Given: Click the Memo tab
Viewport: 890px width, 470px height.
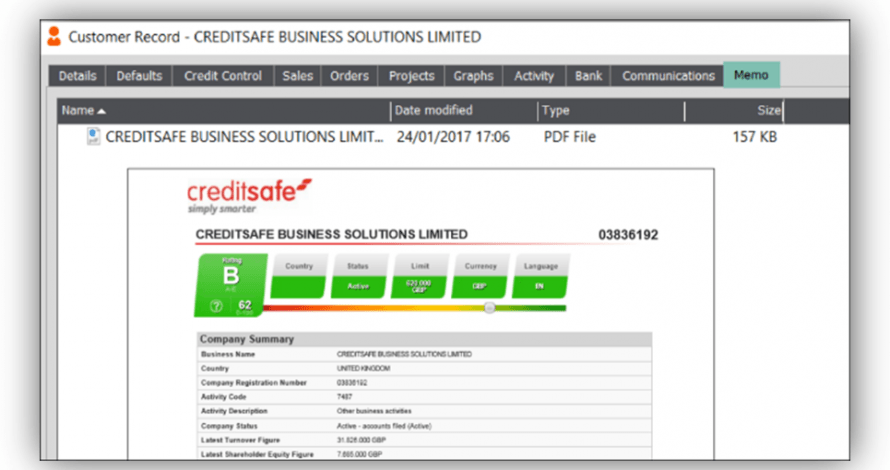Looking at the screenshot, I should click(751, 75).
